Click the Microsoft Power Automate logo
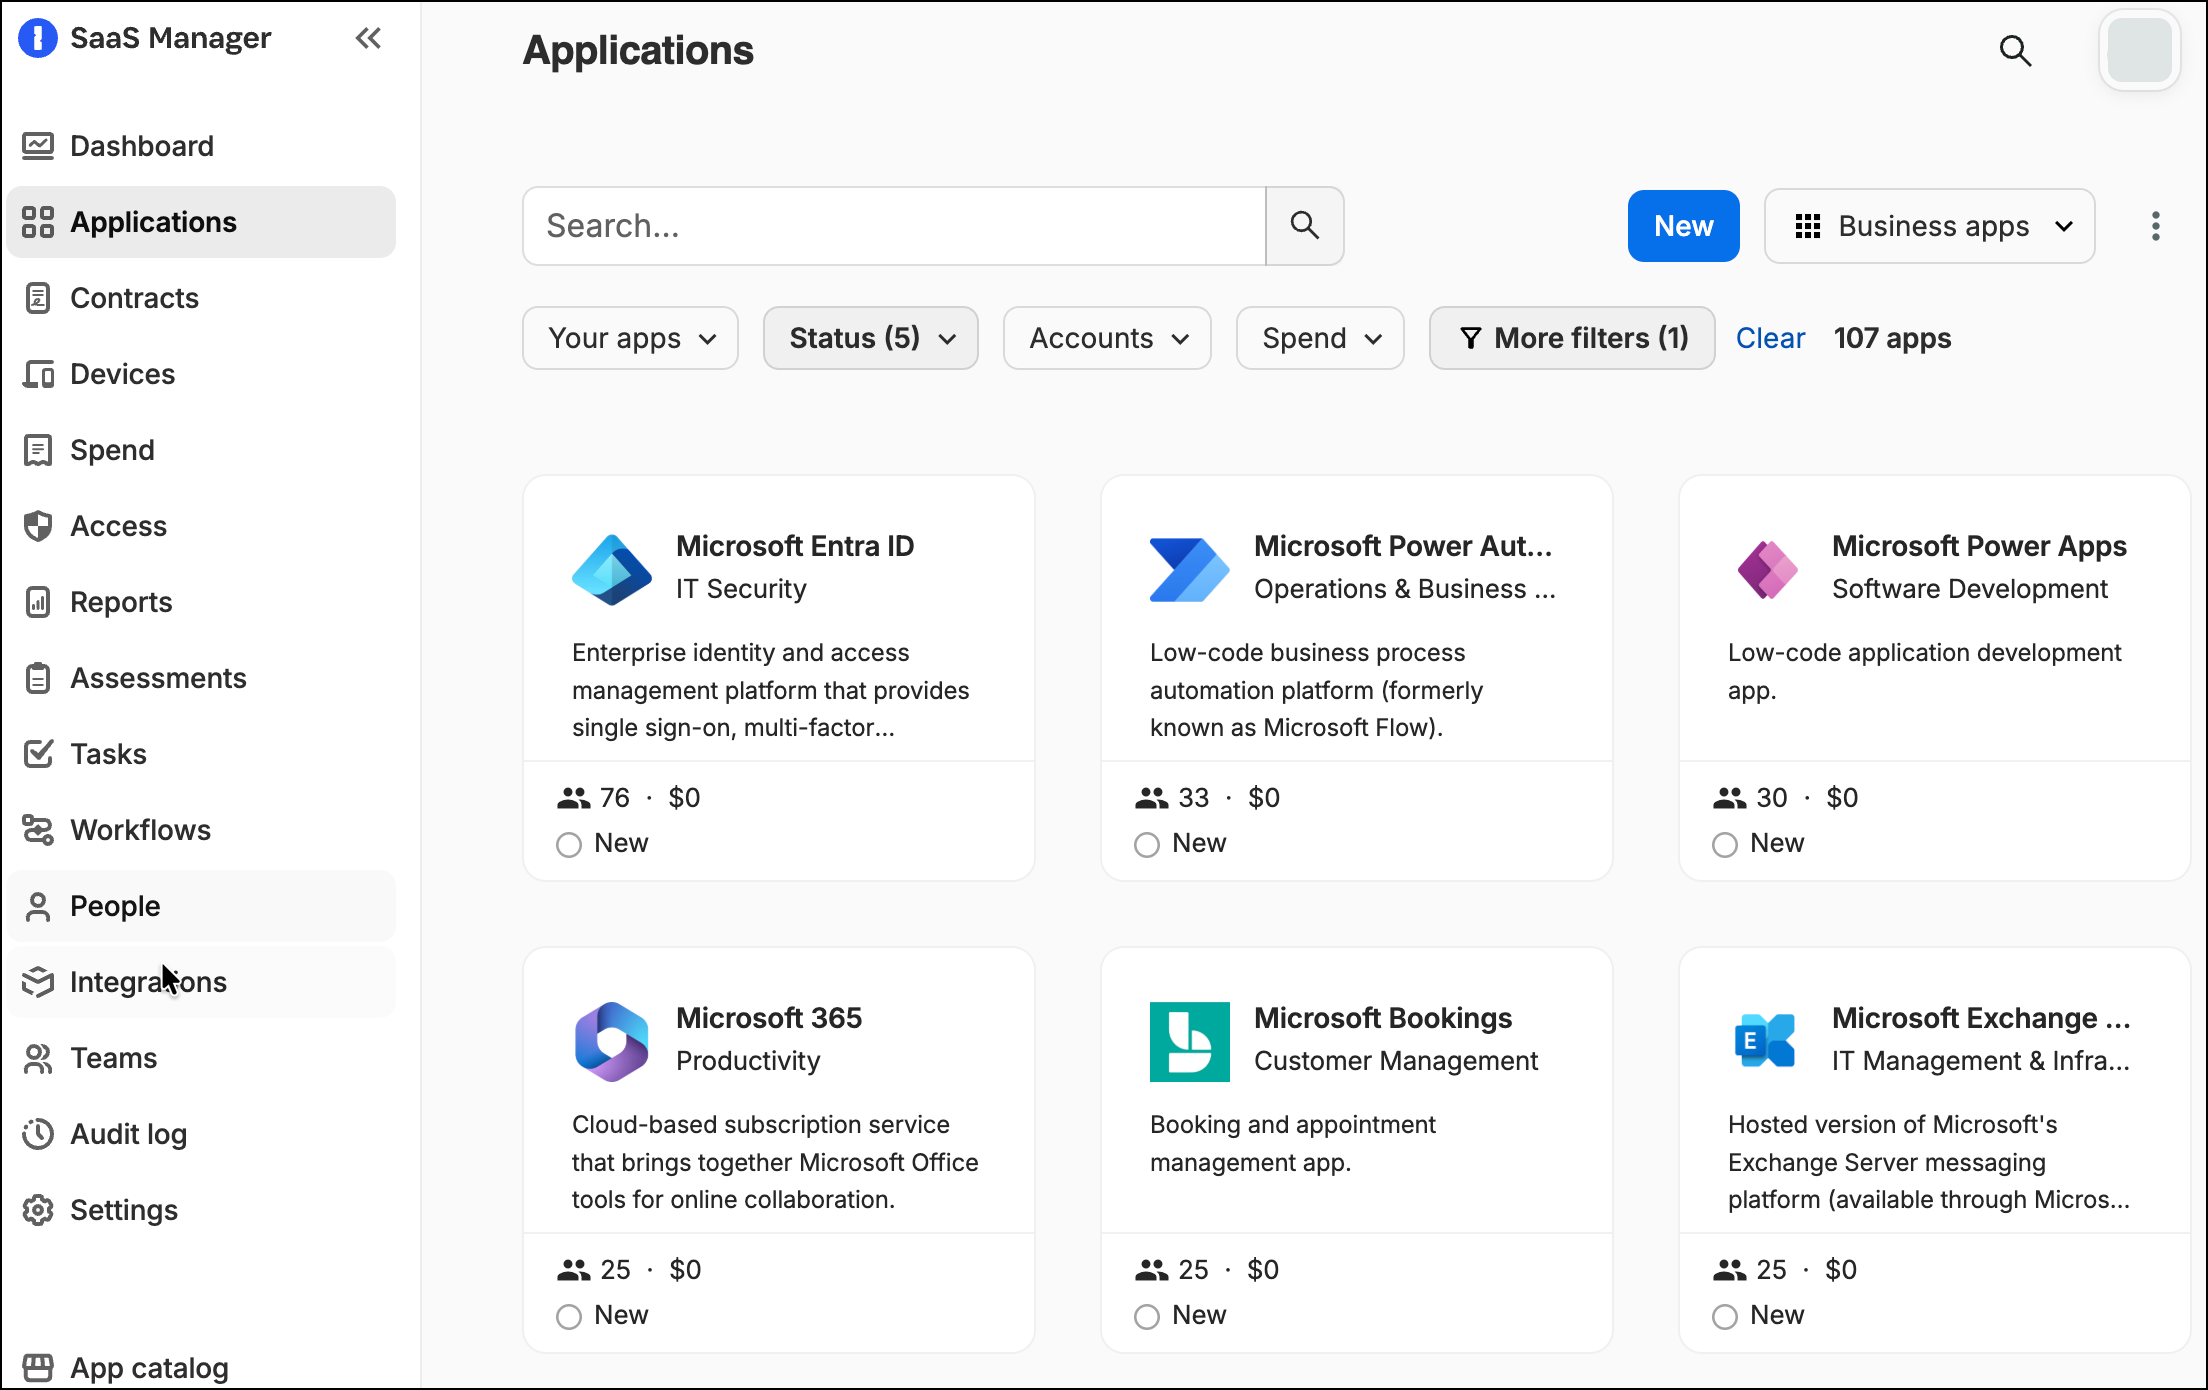2208x1390 pixels. 1189,570
